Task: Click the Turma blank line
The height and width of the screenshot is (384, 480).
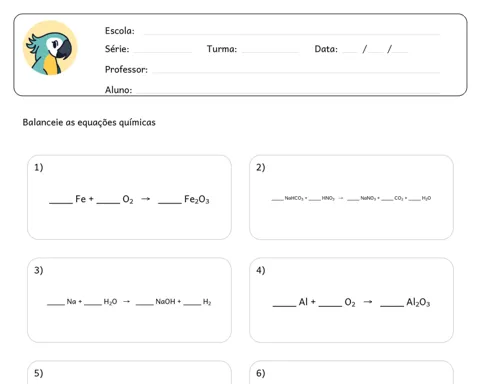Action: click(271, 52)
